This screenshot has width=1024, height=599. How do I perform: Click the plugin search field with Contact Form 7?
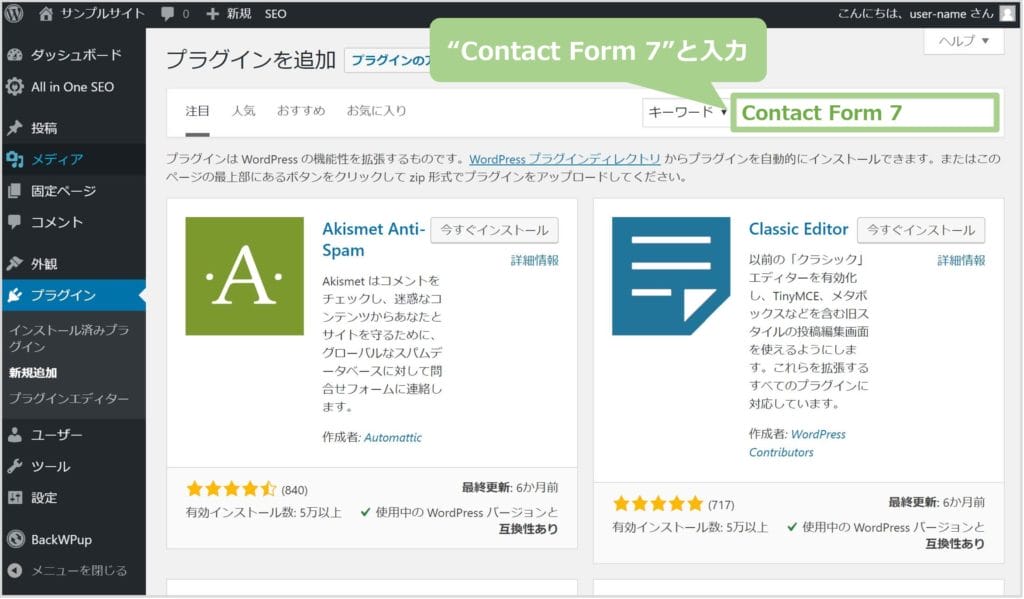tap(865, 112)
